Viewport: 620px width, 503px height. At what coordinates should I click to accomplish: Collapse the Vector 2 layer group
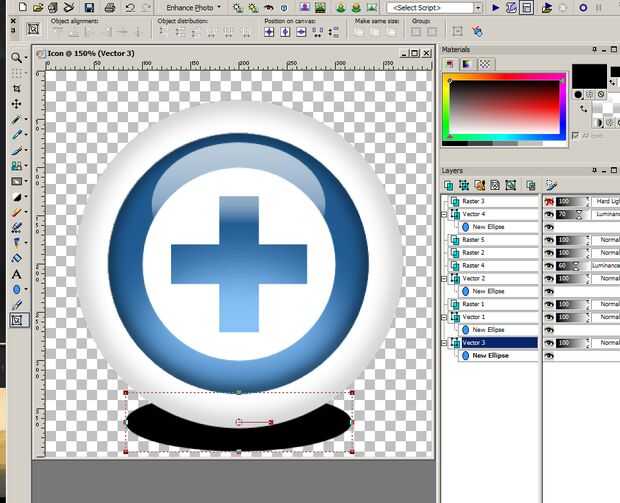(x=444, y=279)
